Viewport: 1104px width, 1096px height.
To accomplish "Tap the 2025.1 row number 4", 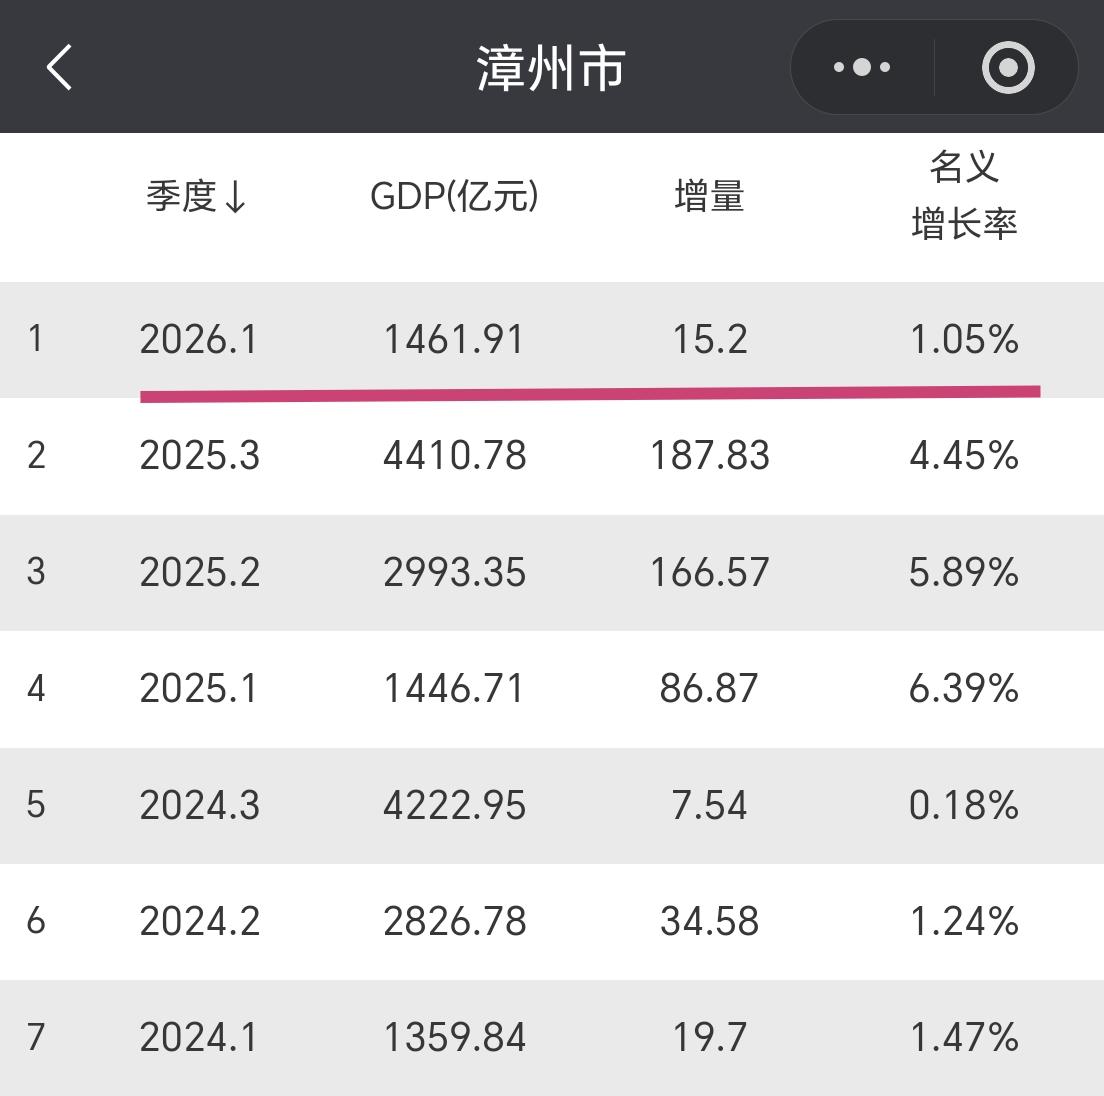I will (37, 688).
